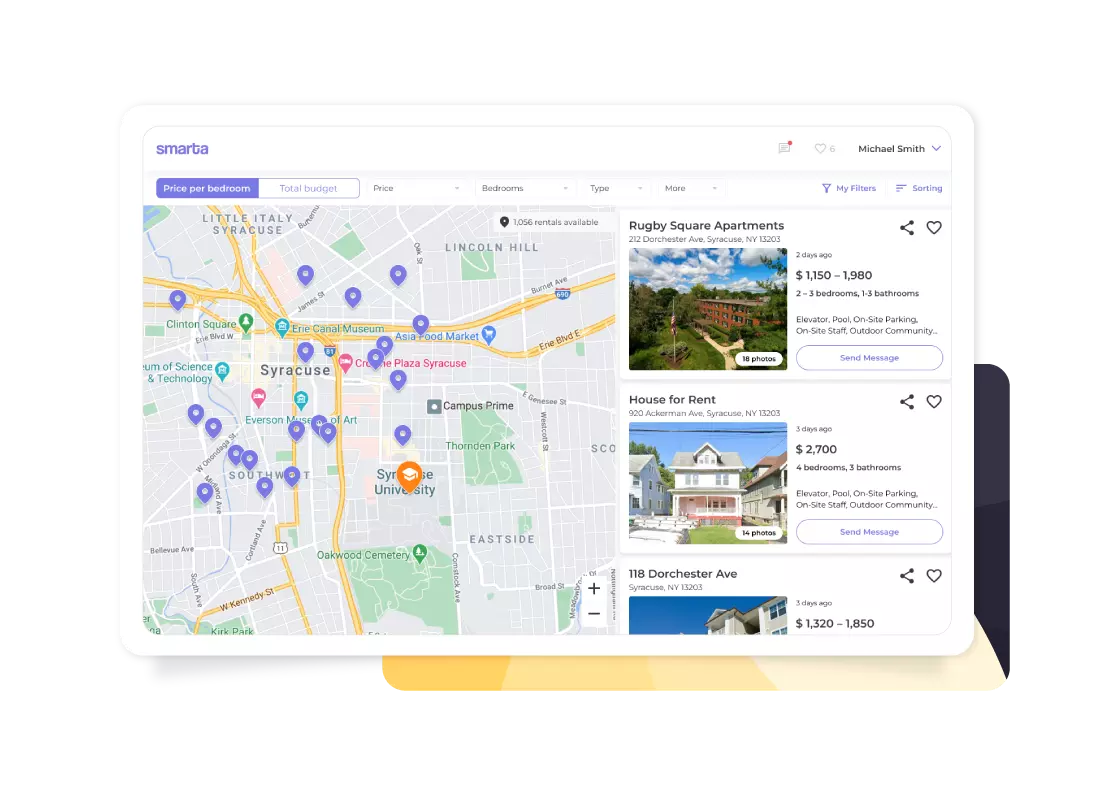Select the Price per bedroom tab
Screen dimensions: 1100x800
click(x=207, y=188)
